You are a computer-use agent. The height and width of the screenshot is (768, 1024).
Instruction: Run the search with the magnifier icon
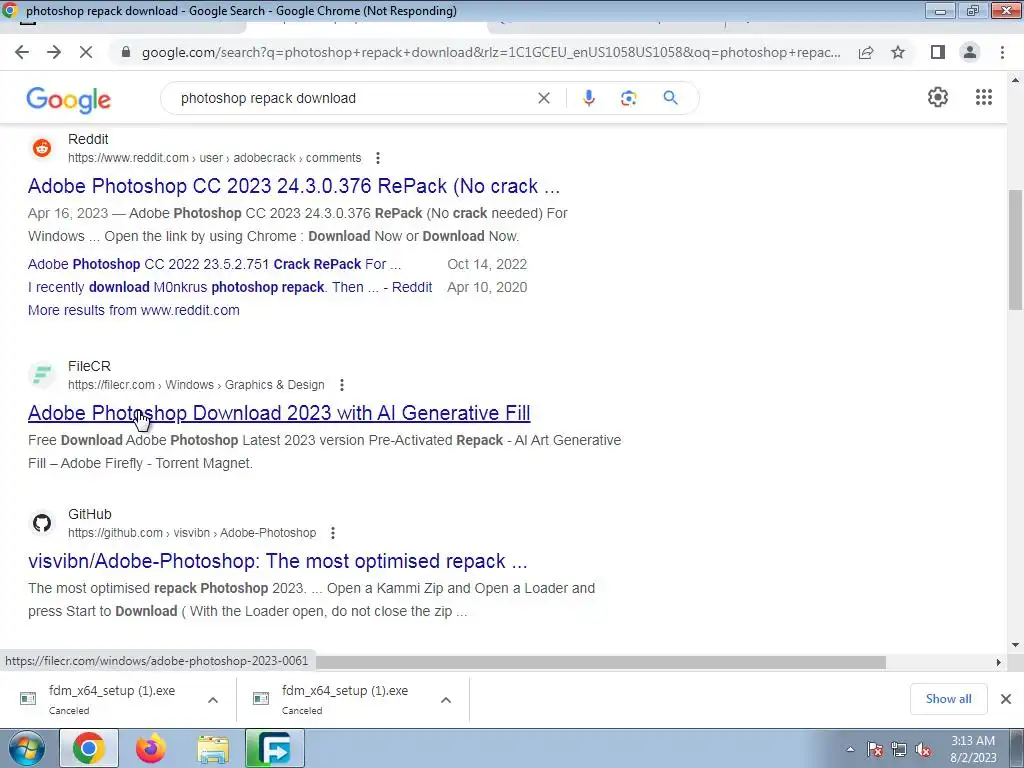coord(670,98)
